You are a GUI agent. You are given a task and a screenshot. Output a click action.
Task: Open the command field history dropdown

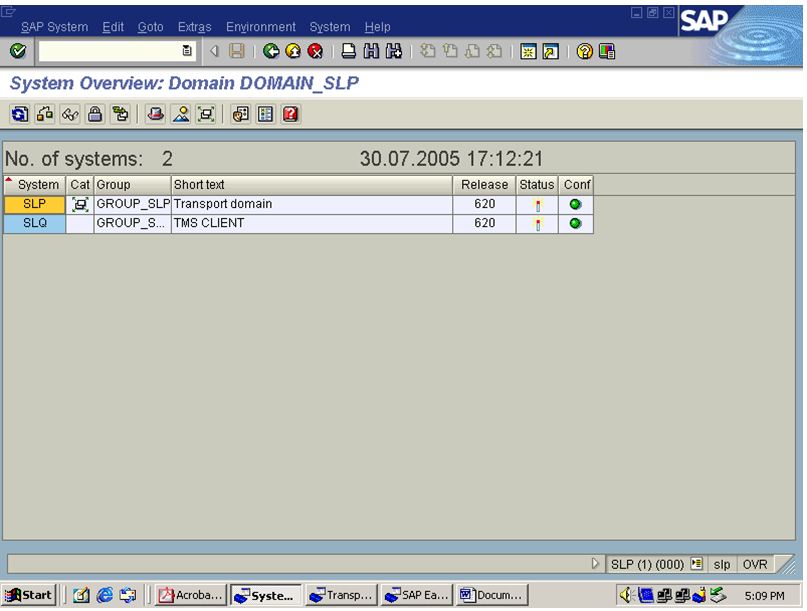tap(186, 53)
